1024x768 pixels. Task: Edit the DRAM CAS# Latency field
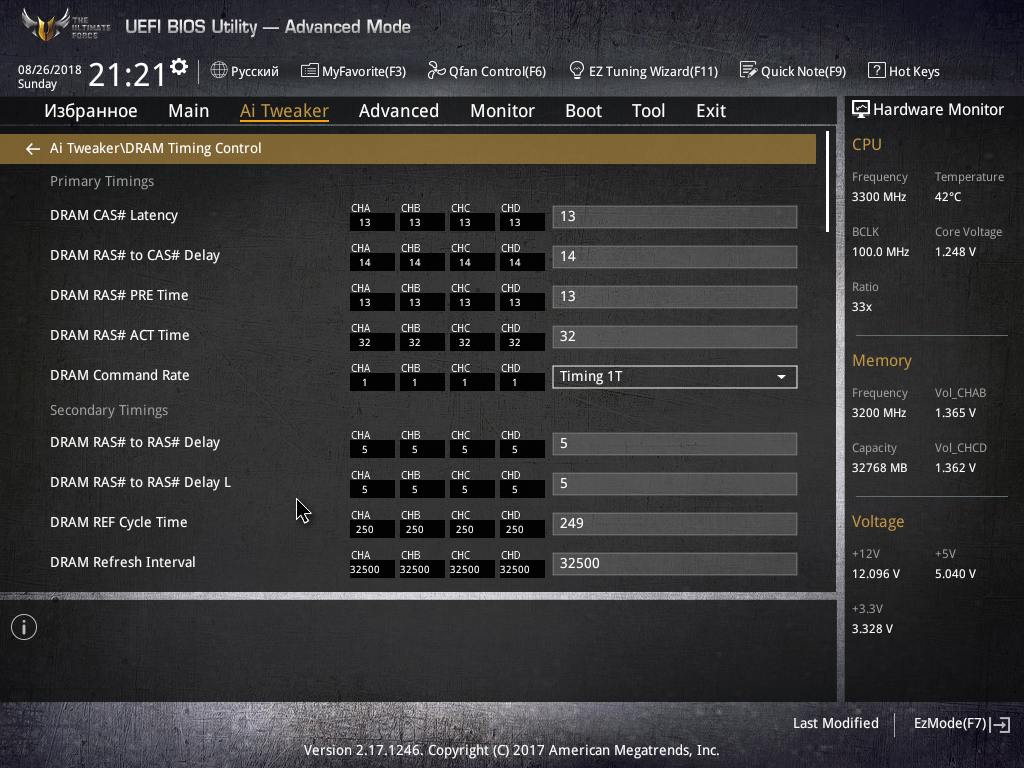[x=675, y=217]
